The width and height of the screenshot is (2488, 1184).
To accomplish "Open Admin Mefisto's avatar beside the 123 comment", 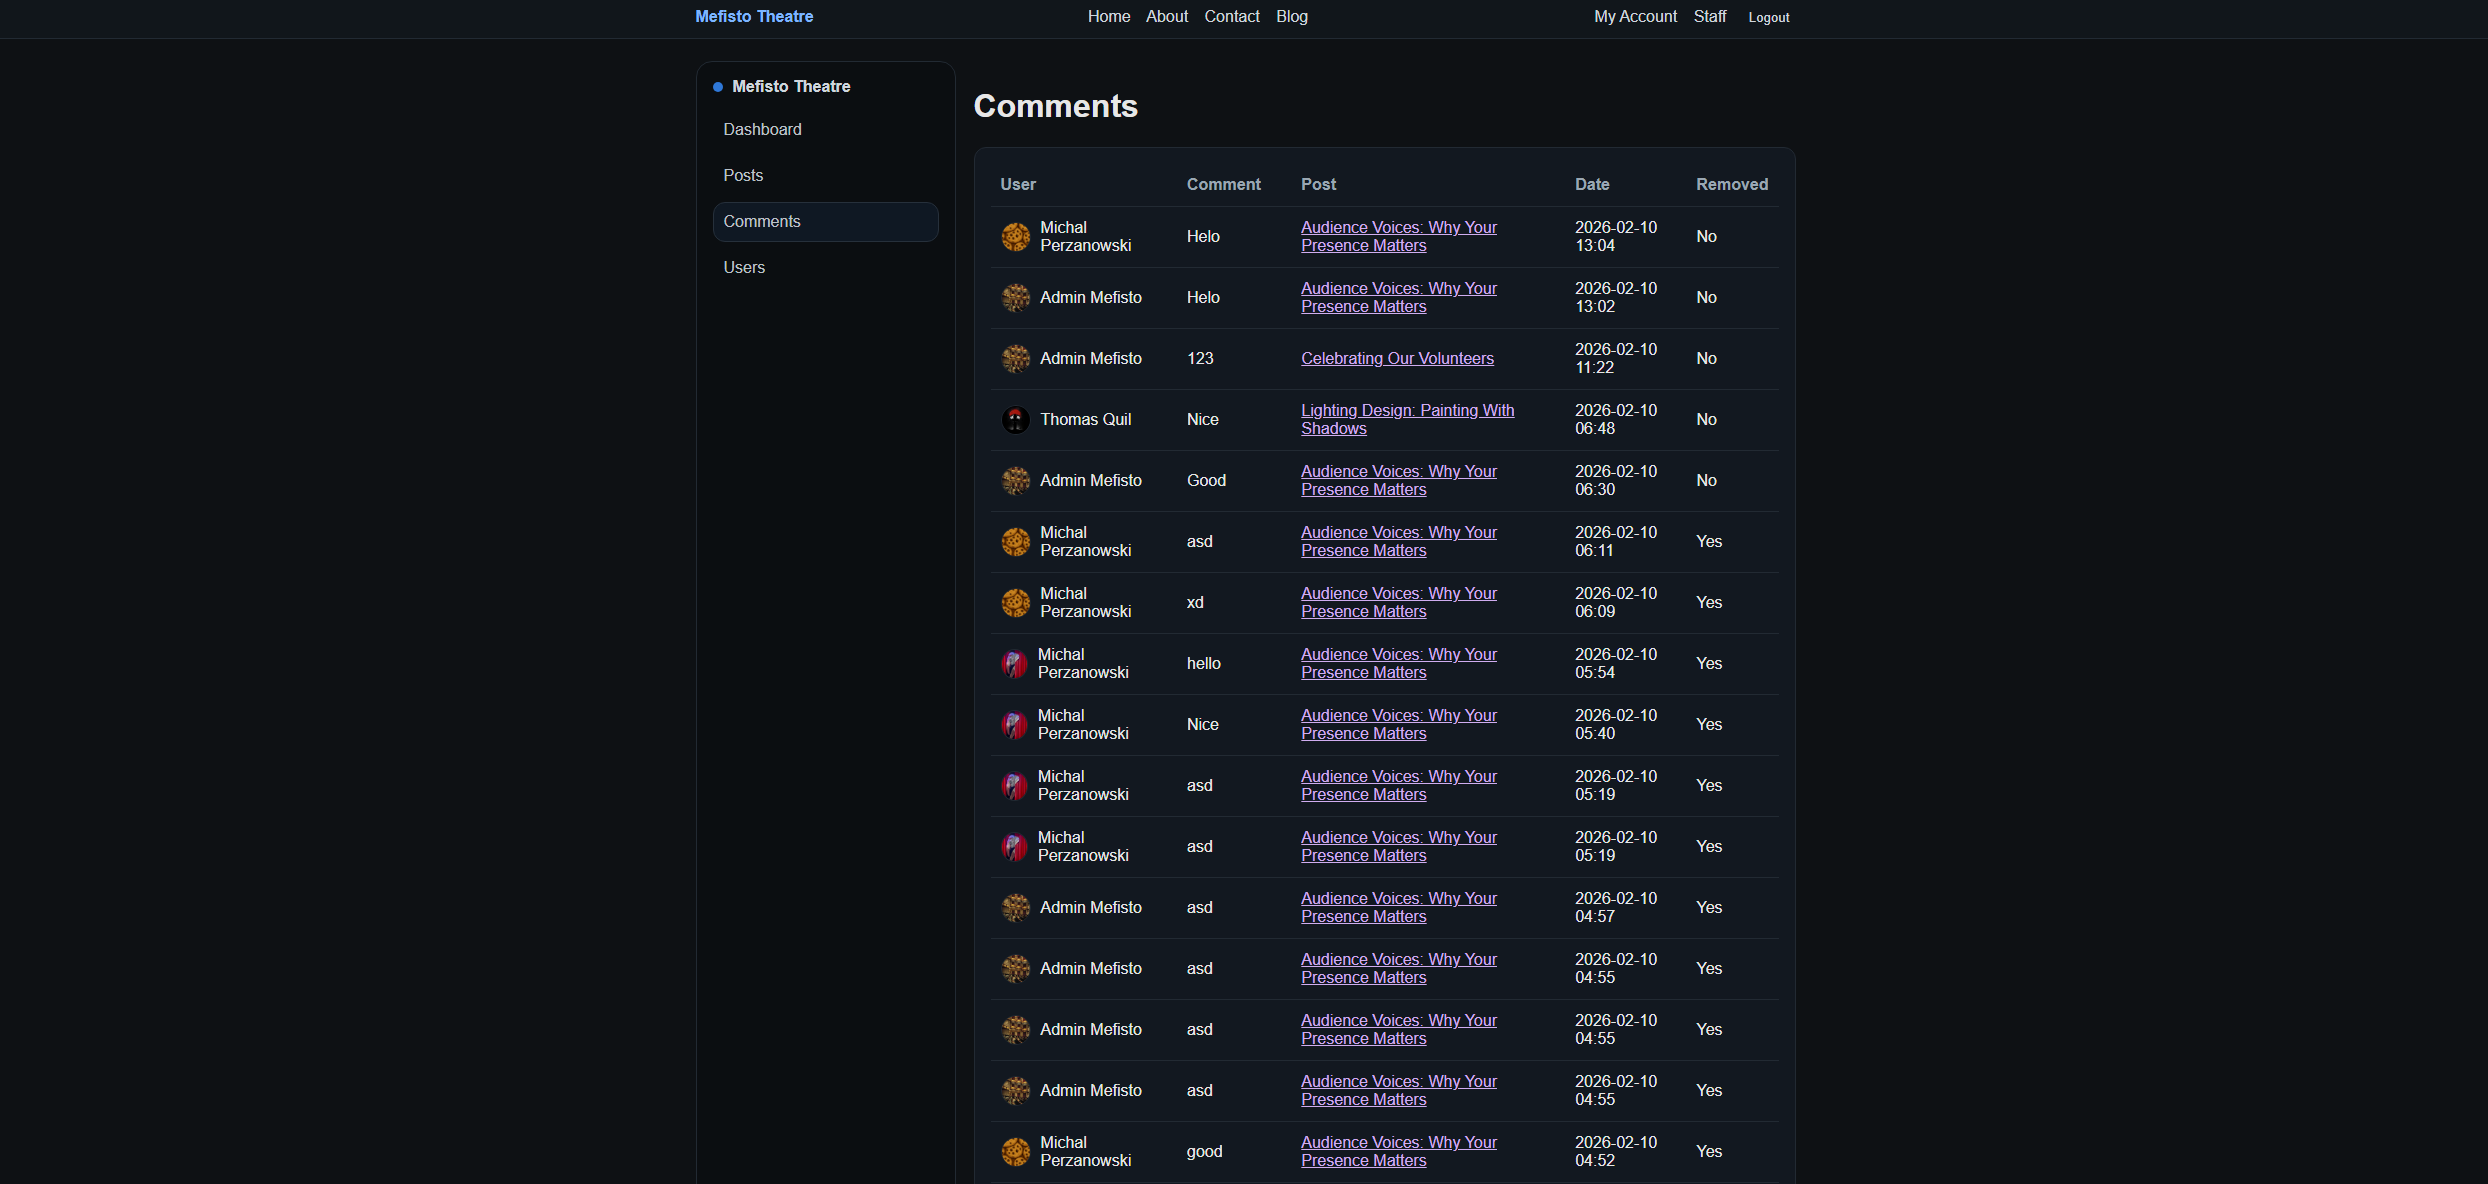I will click(1015, 358).
